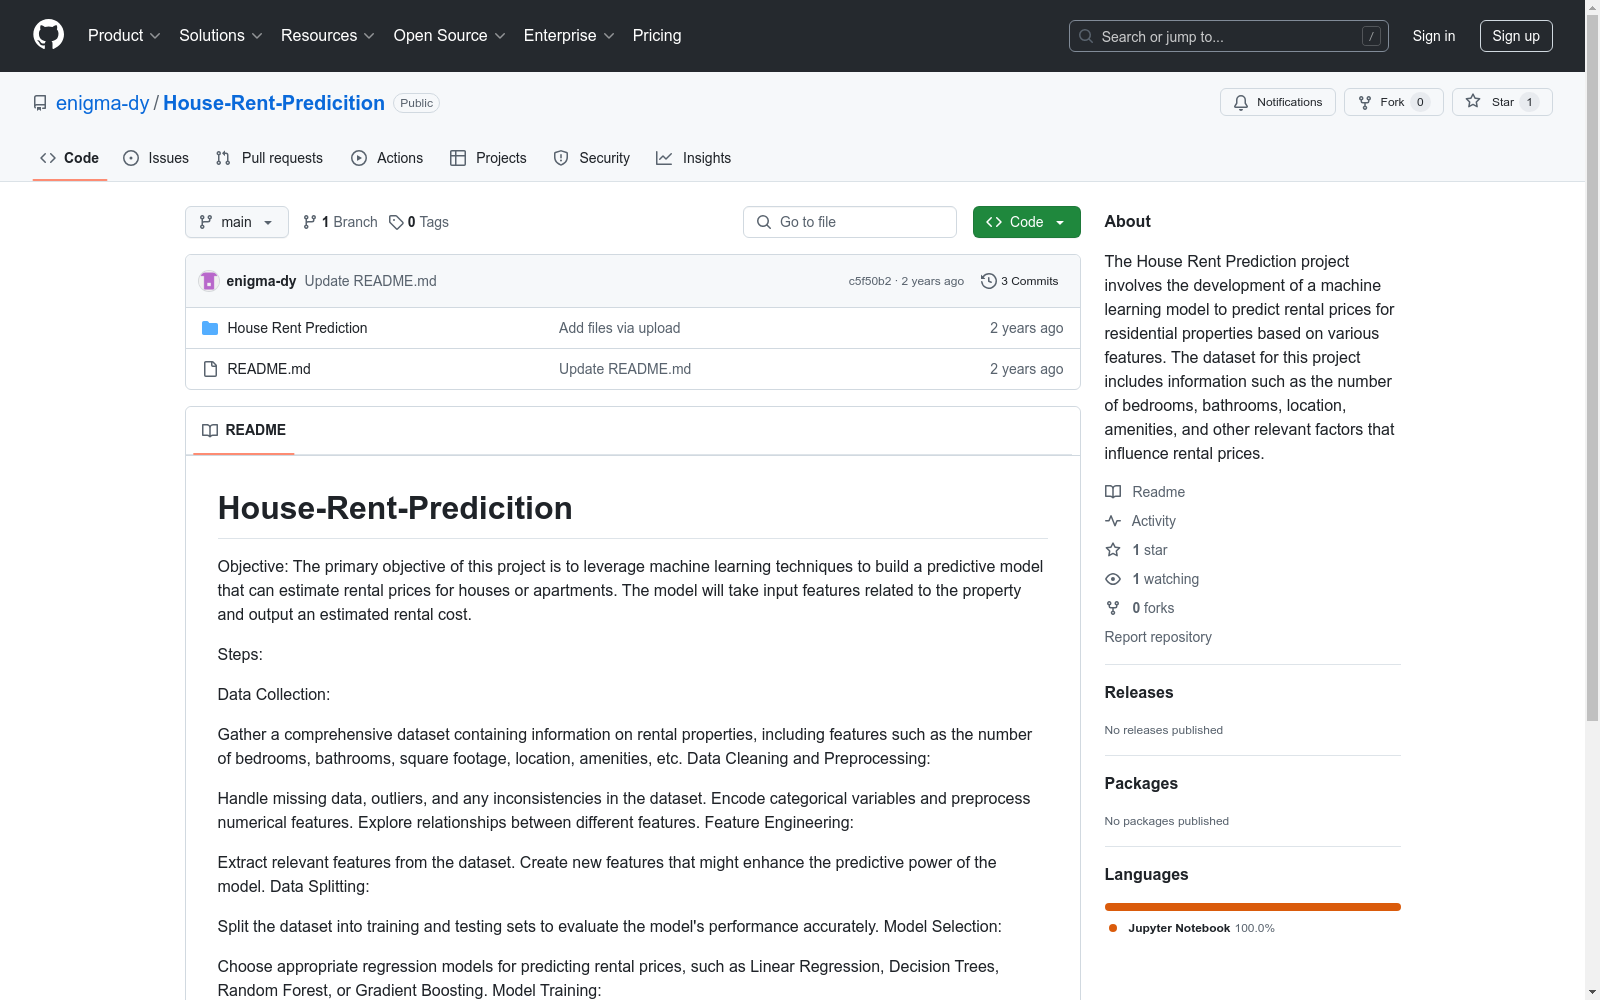Open the Actions tab
The width and height of the screenshot is (1600, 1000).
click(x=387, y=158)
